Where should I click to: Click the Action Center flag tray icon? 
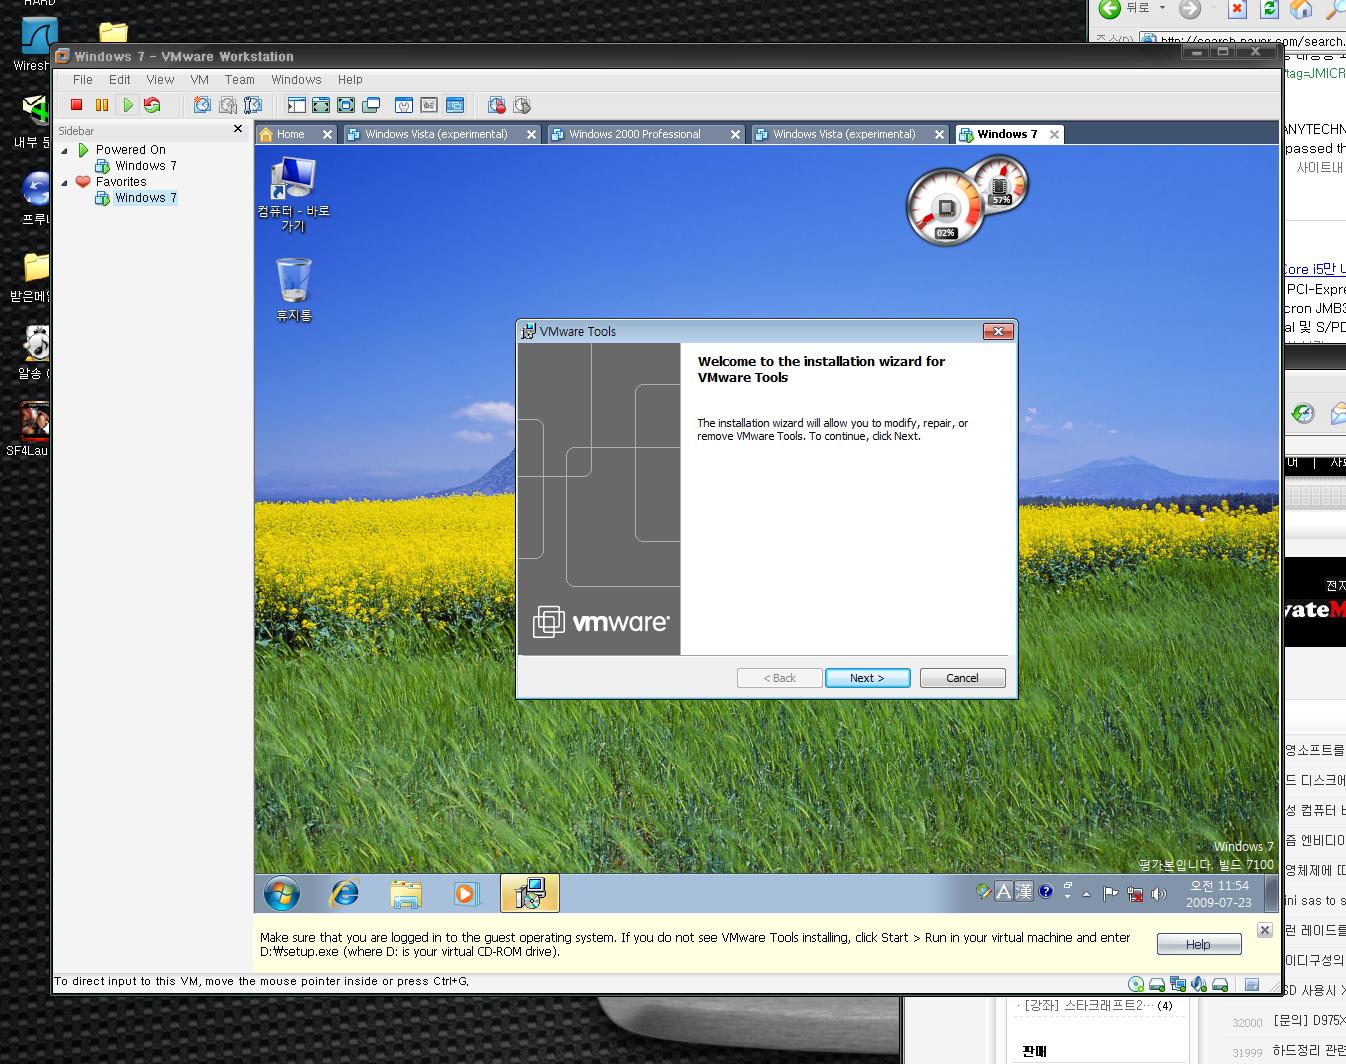coord(1110,894)
